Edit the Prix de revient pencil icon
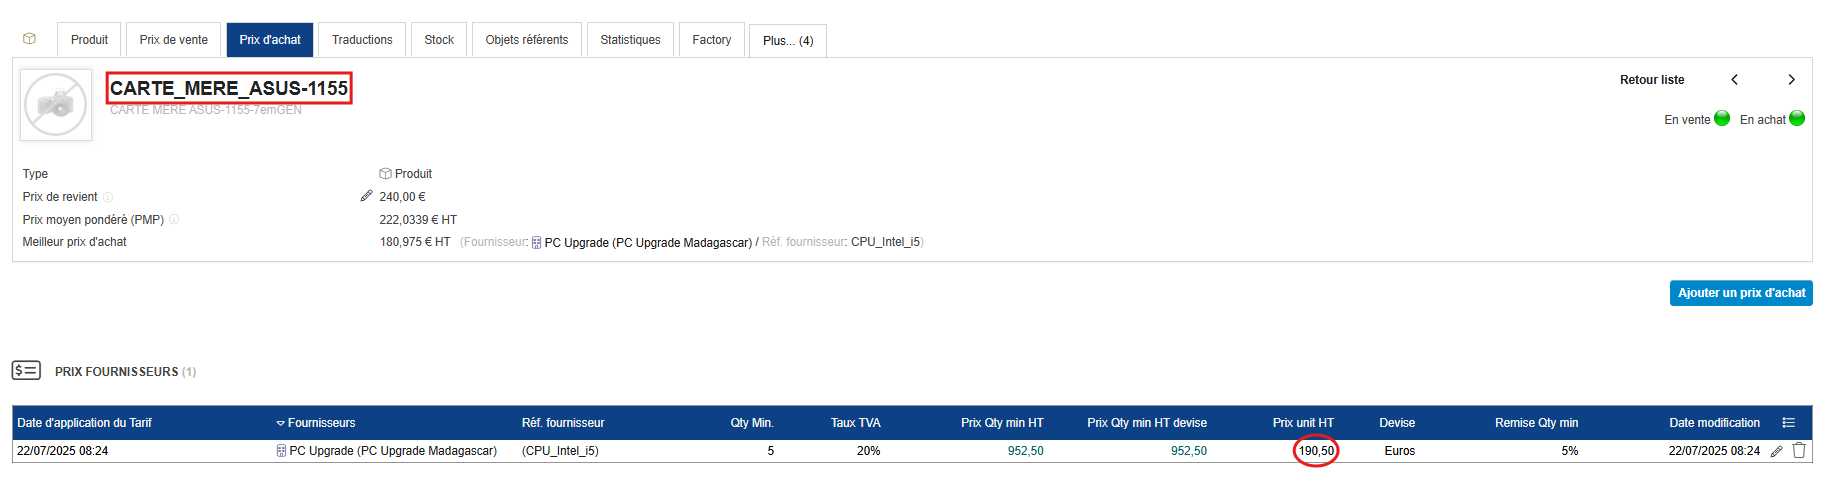 tap(366, 196)
